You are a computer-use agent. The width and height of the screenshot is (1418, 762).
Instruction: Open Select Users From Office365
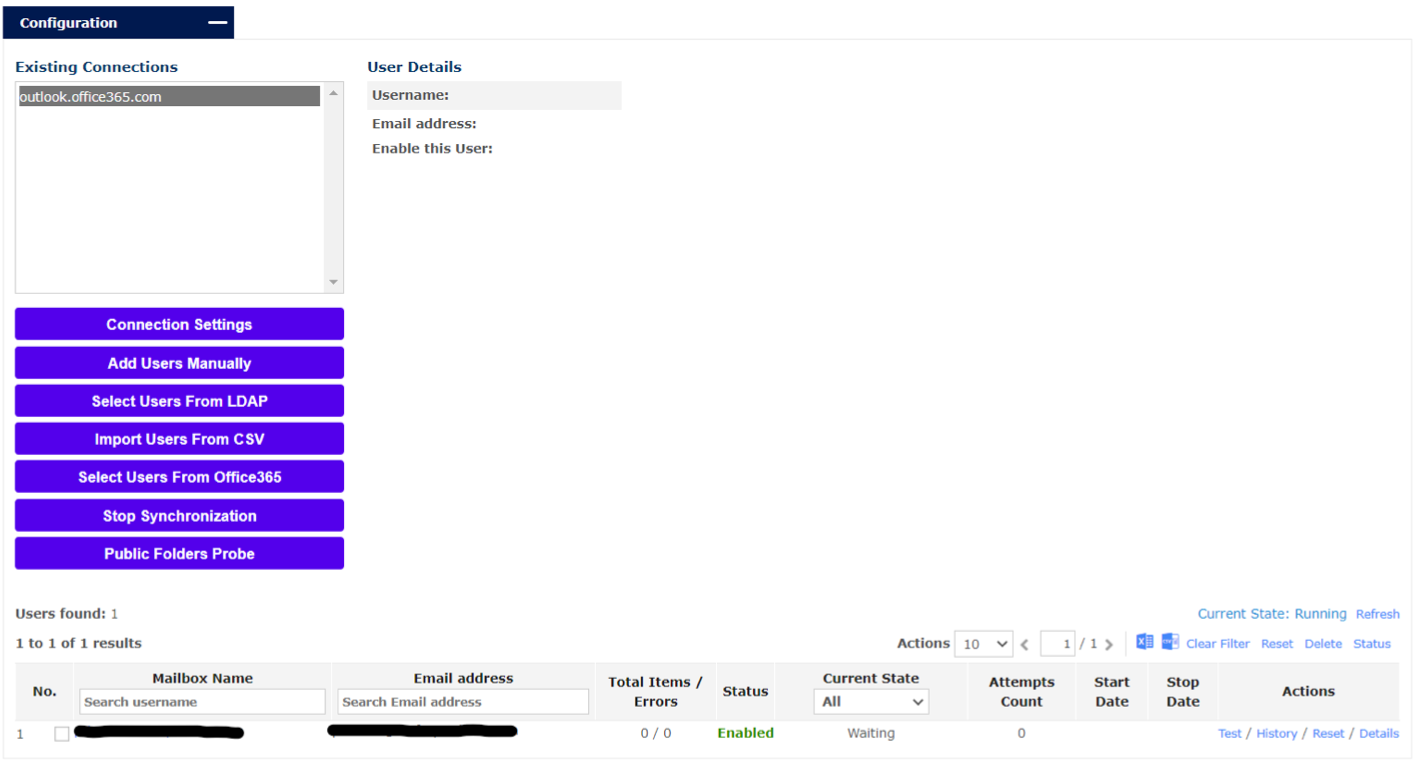pos(179,477)
